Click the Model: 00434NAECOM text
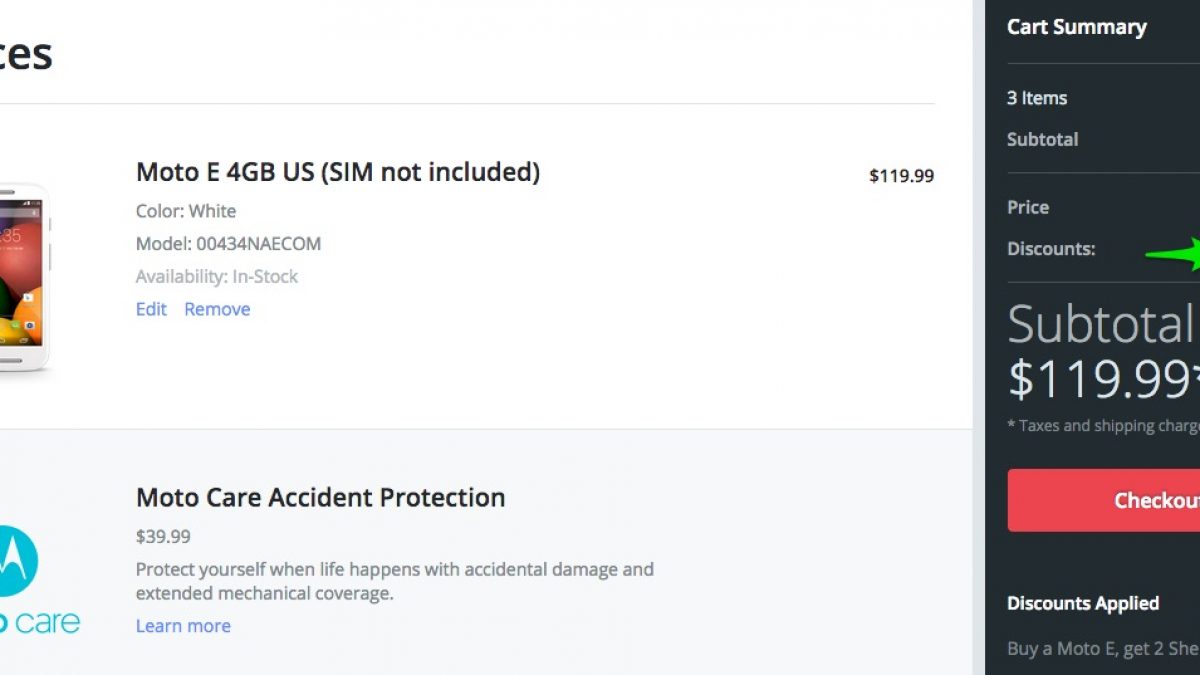Viewport: 1200px width, 675px height. coord(228,244)
